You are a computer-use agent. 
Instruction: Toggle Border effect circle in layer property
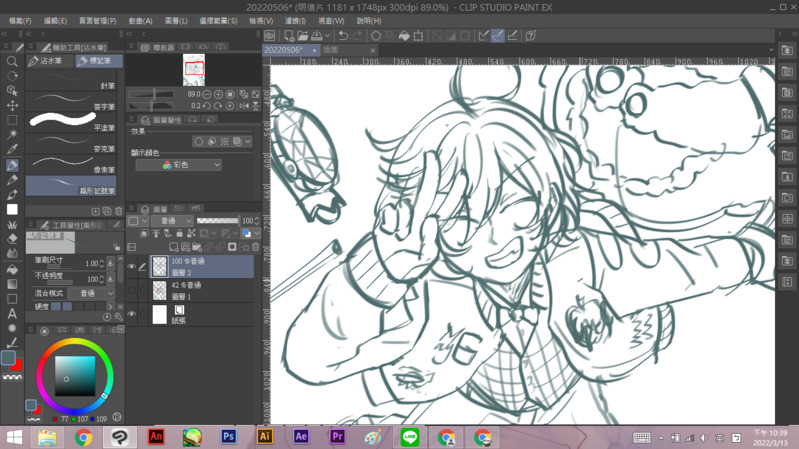tap(199, 141)
